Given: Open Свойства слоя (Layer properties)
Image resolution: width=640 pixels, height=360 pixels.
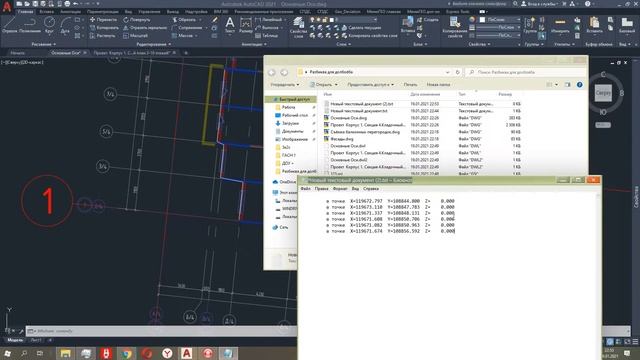Looking at the screenshot, I should (x=298, y=28).
